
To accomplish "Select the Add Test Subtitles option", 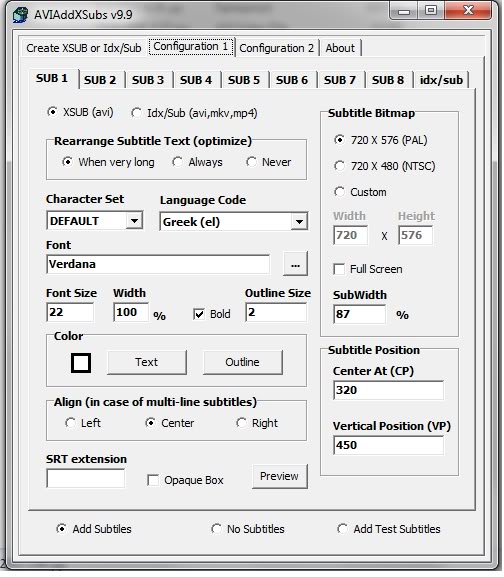I will [389, 529].
